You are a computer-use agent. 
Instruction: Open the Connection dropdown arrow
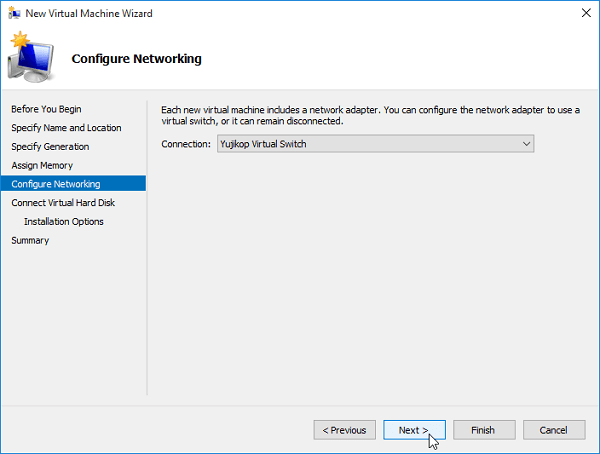[x=527, y=144]
